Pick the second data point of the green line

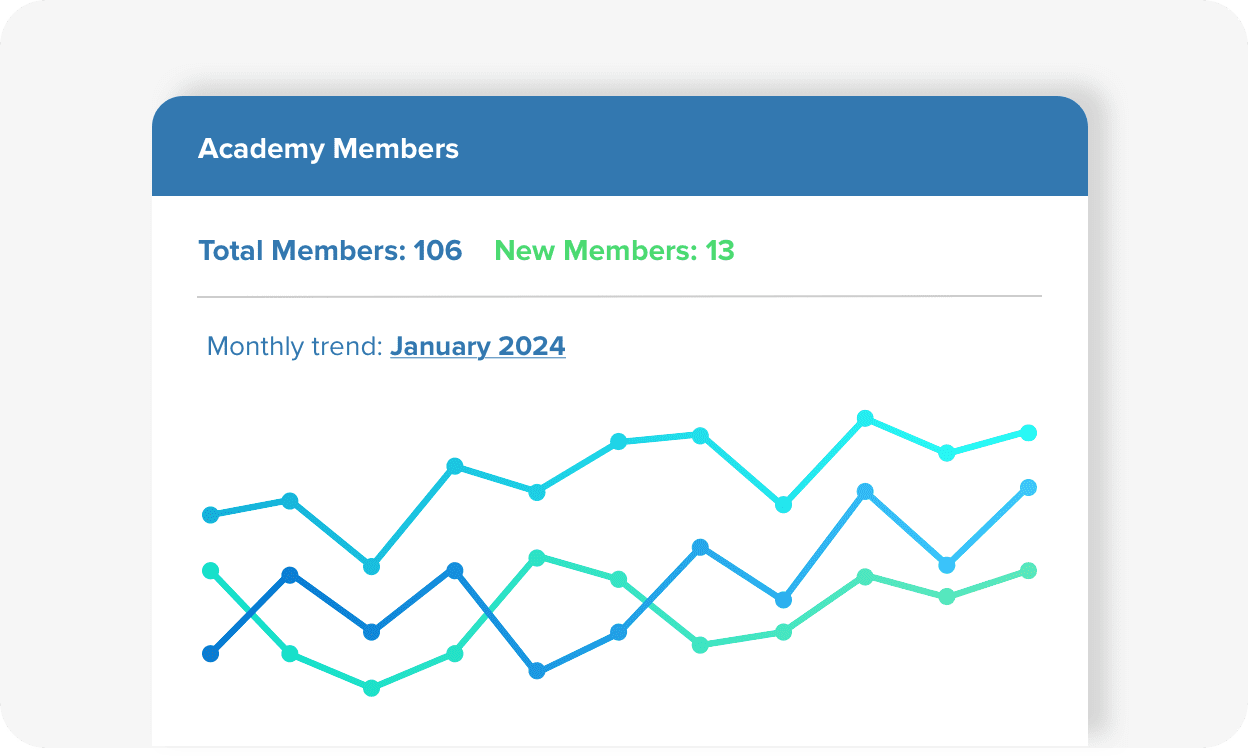pos(290,654)
